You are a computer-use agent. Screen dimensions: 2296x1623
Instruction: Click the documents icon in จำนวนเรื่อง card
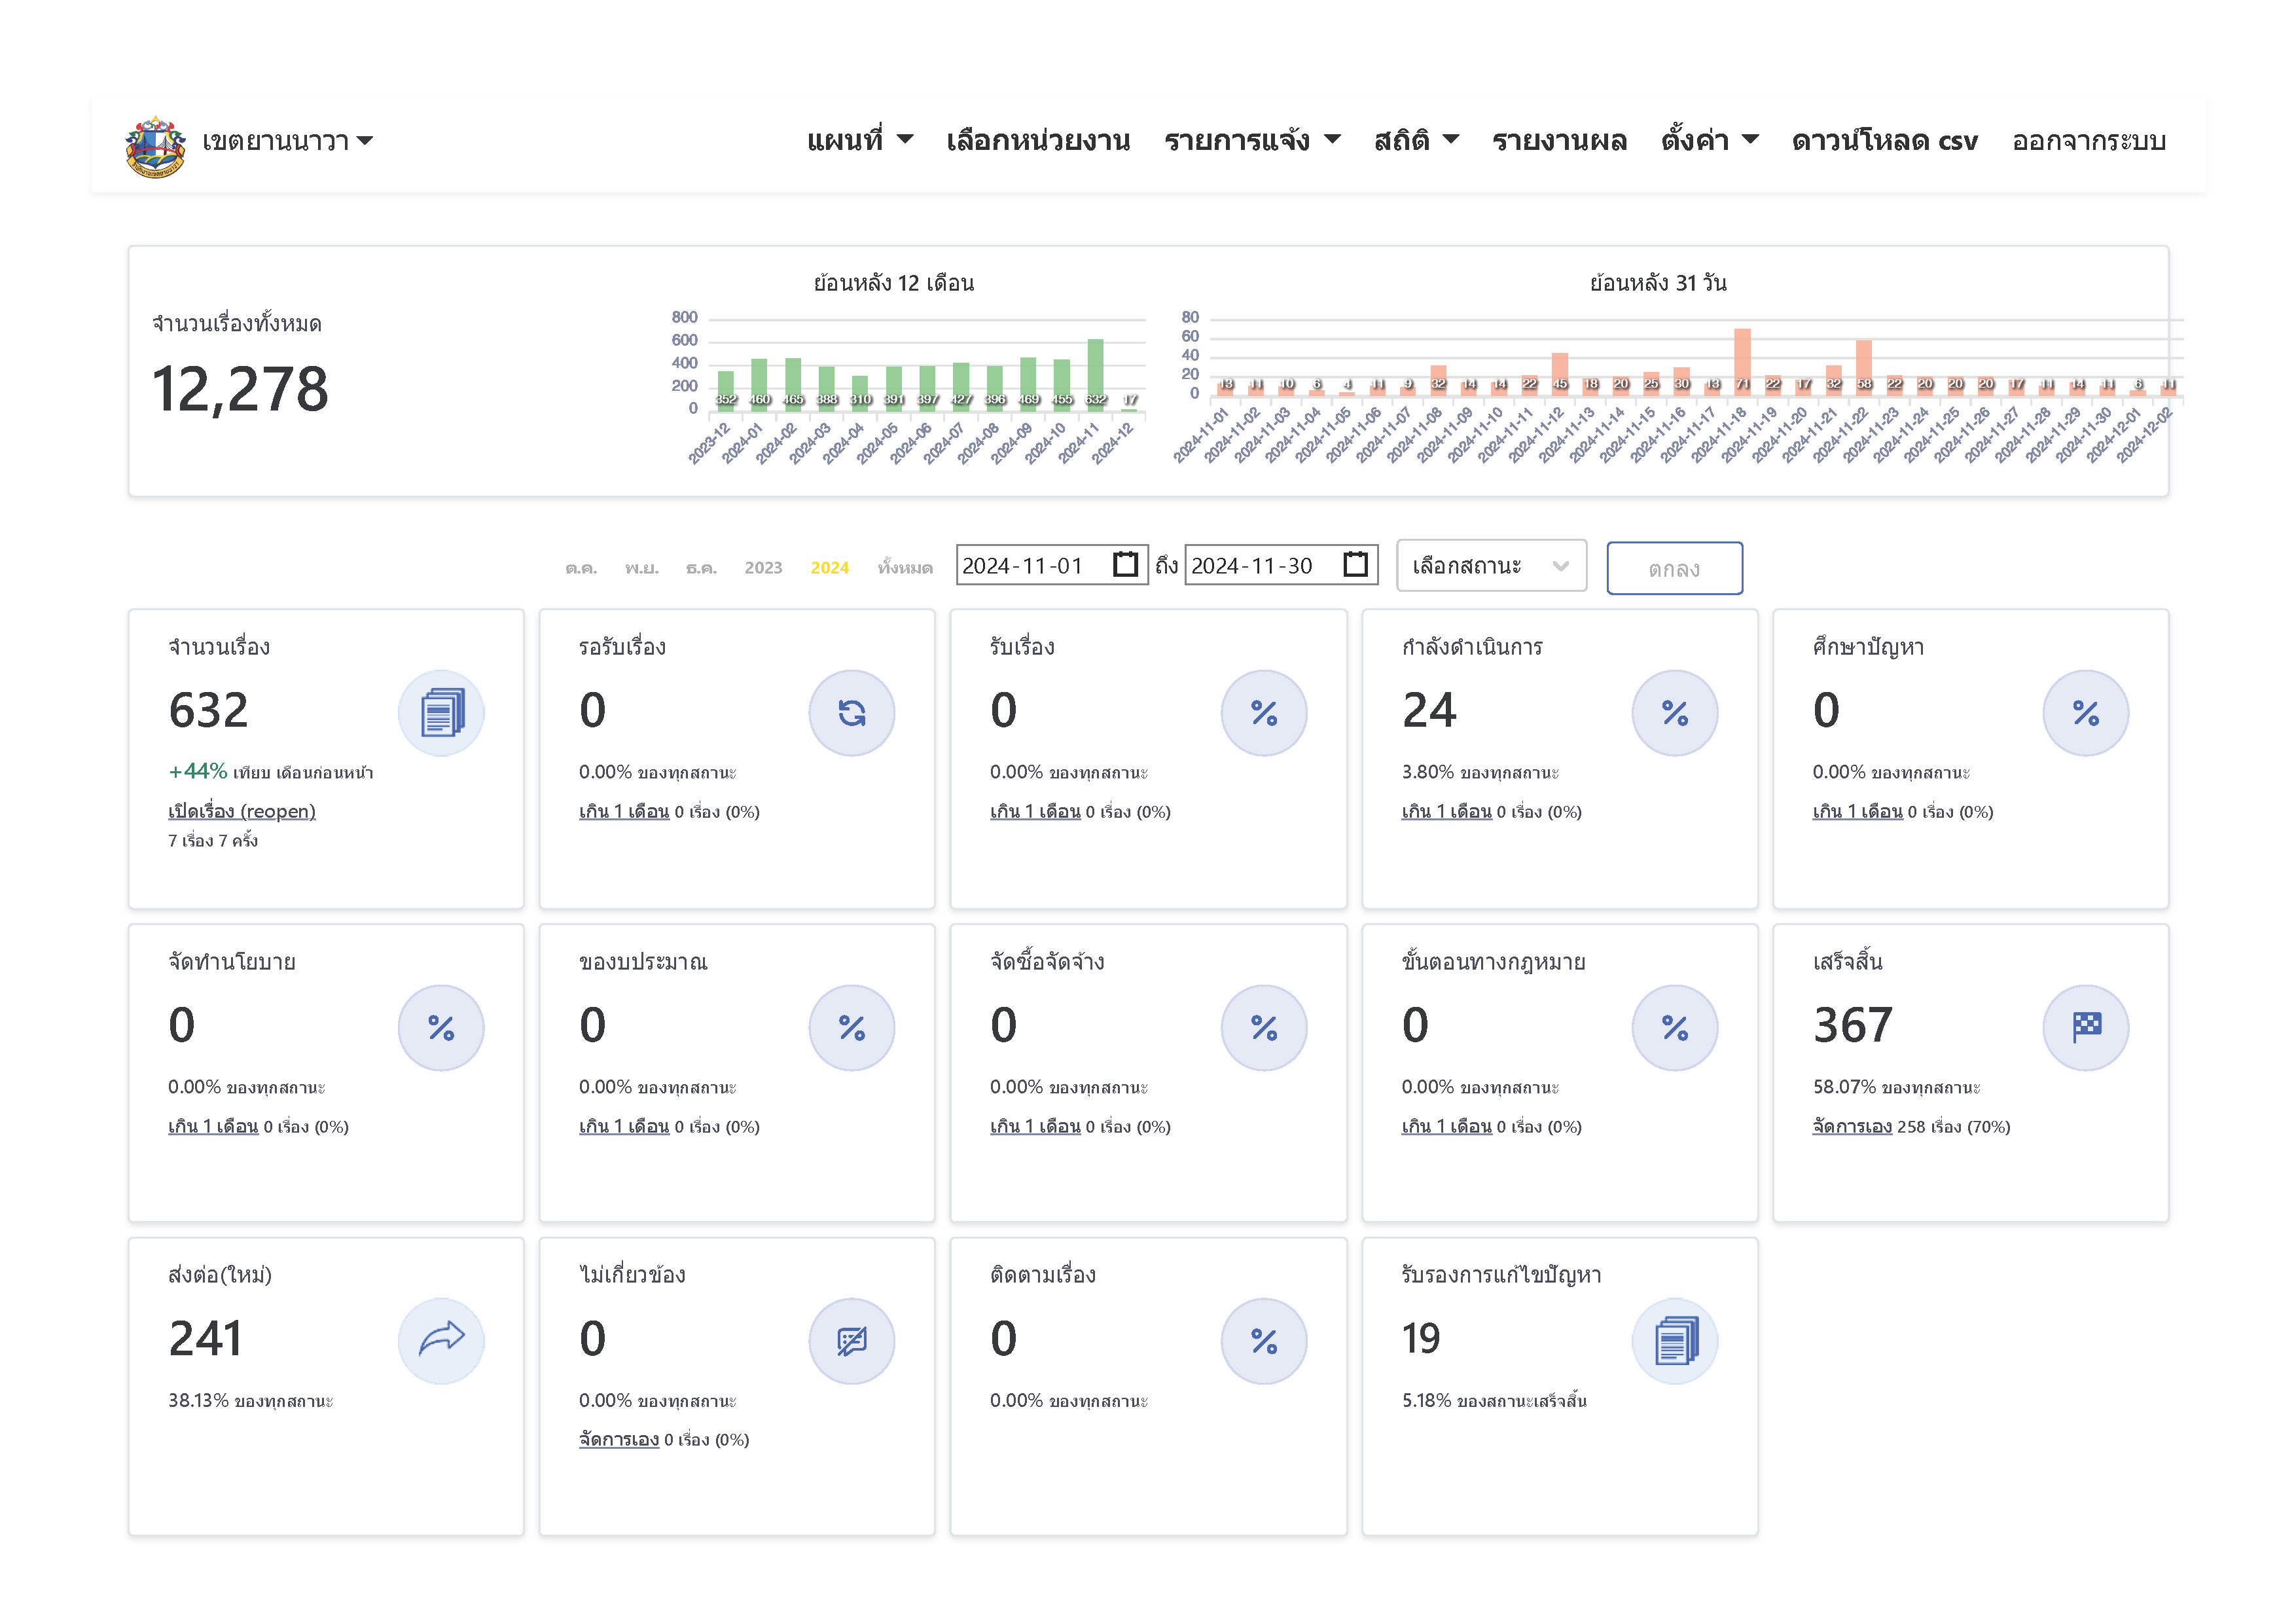(441, 713)
